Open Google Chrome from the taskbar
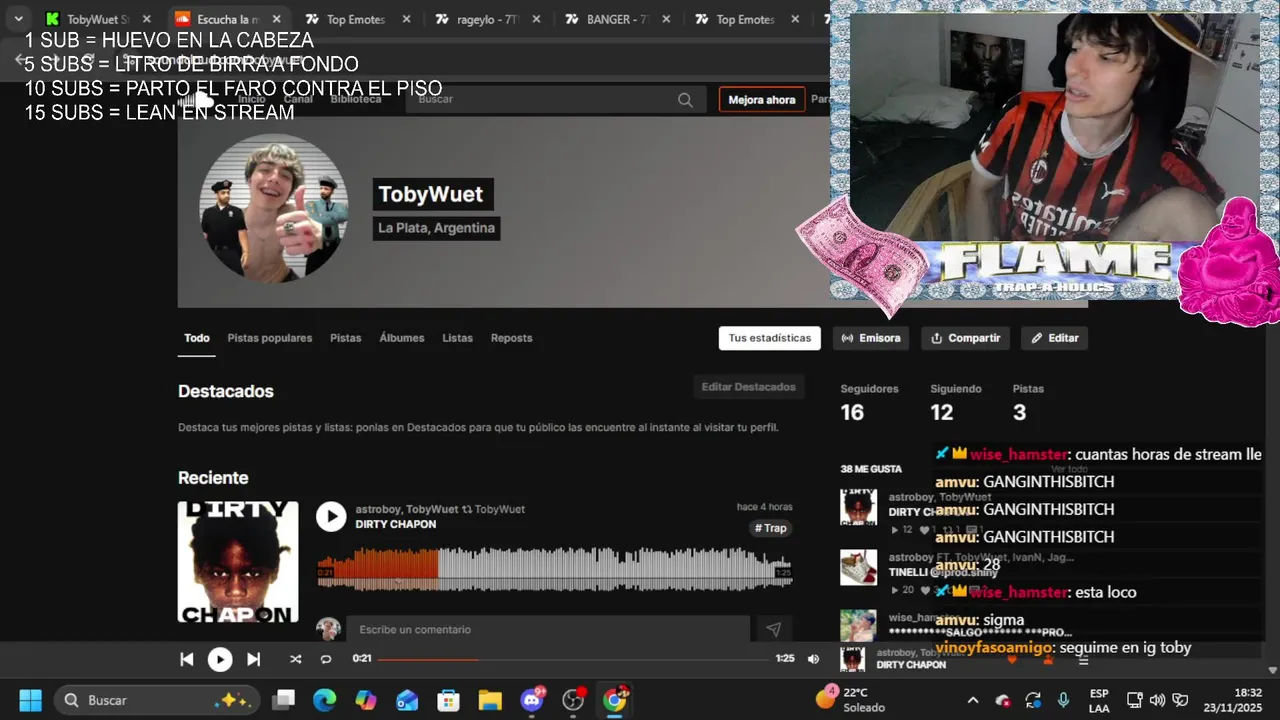Image resolution: width=1280 pixels, height=720 pixels. [x=615, y=700]
